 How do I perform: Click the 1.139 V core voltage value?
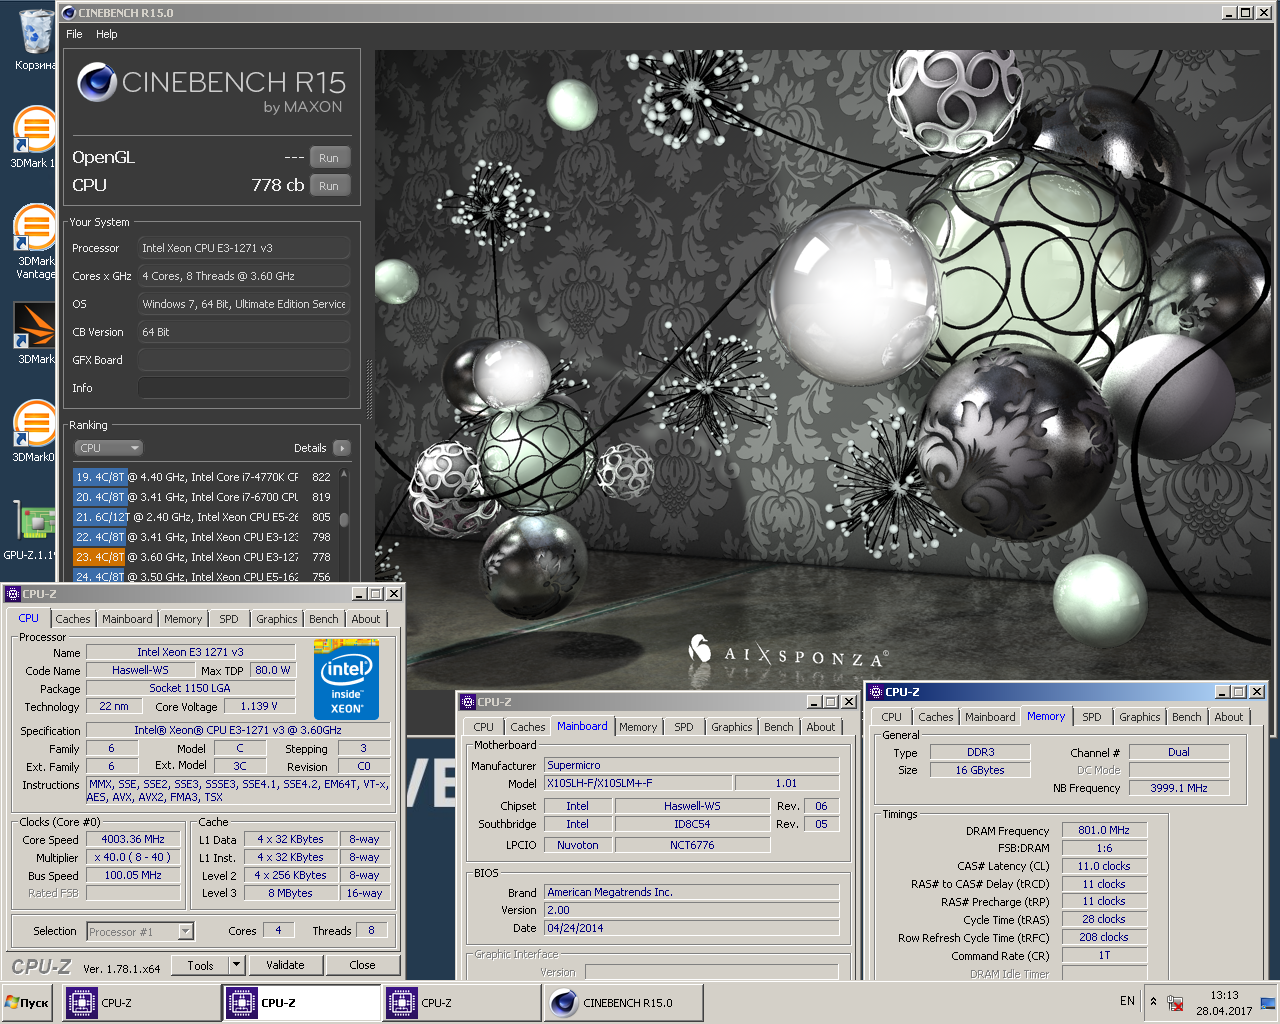tap(259, 706)
